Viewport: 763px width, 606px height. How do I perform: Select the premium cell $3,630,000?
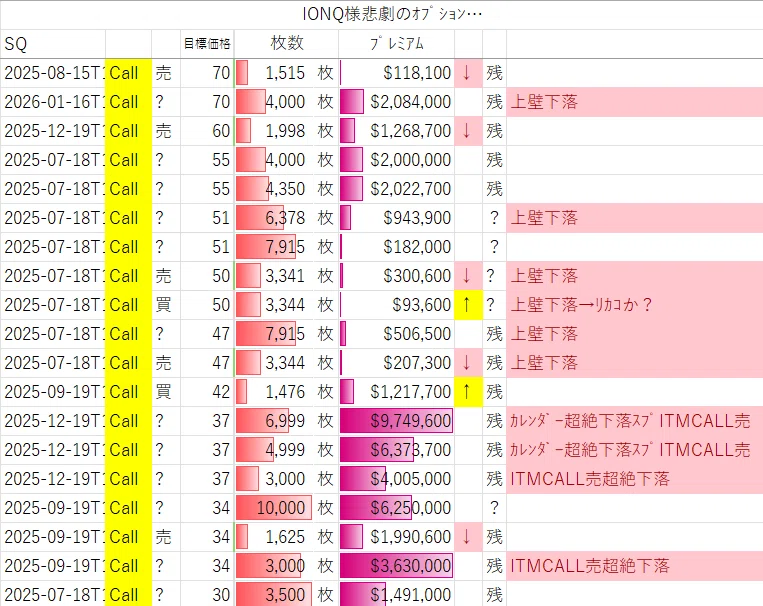(397, 566)
